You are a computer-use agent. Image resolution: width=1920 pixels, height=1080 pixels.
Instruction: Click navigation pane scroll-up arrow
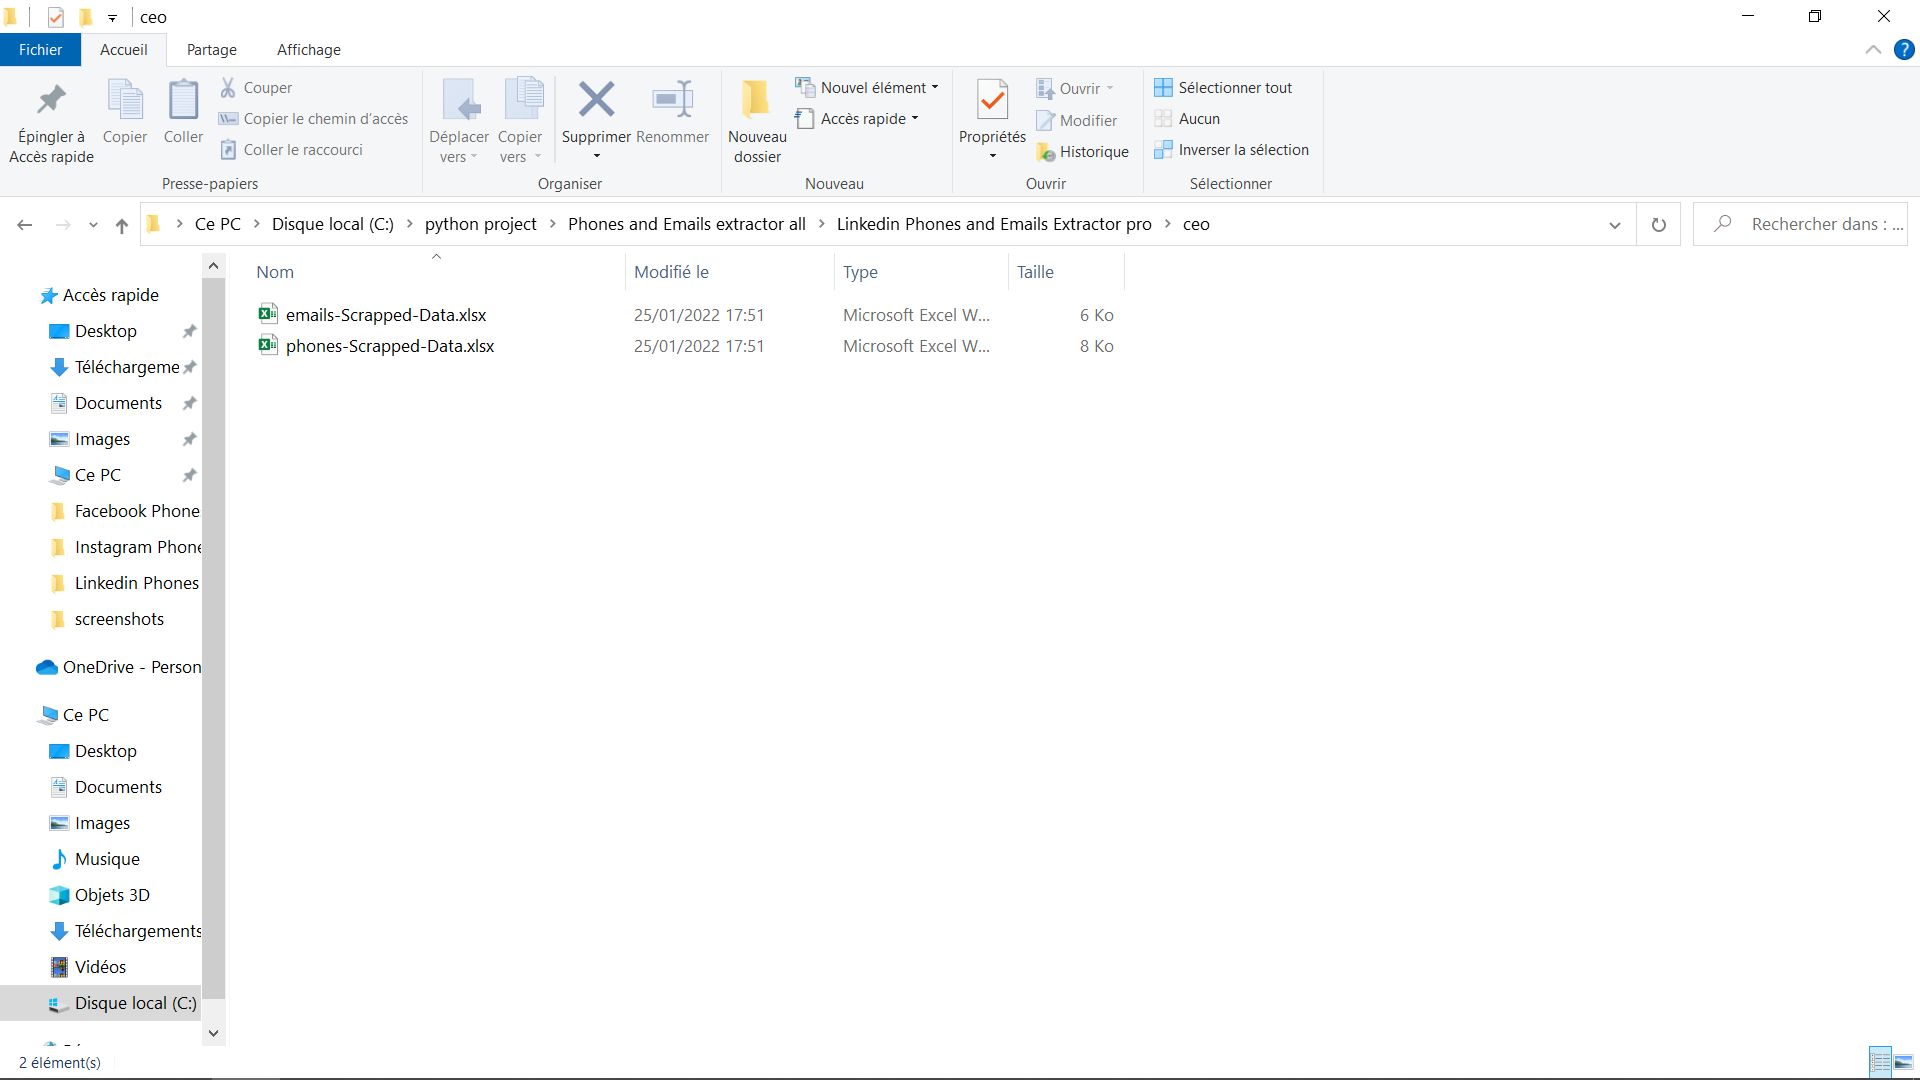pyautogui.click(x=213, y=266)
